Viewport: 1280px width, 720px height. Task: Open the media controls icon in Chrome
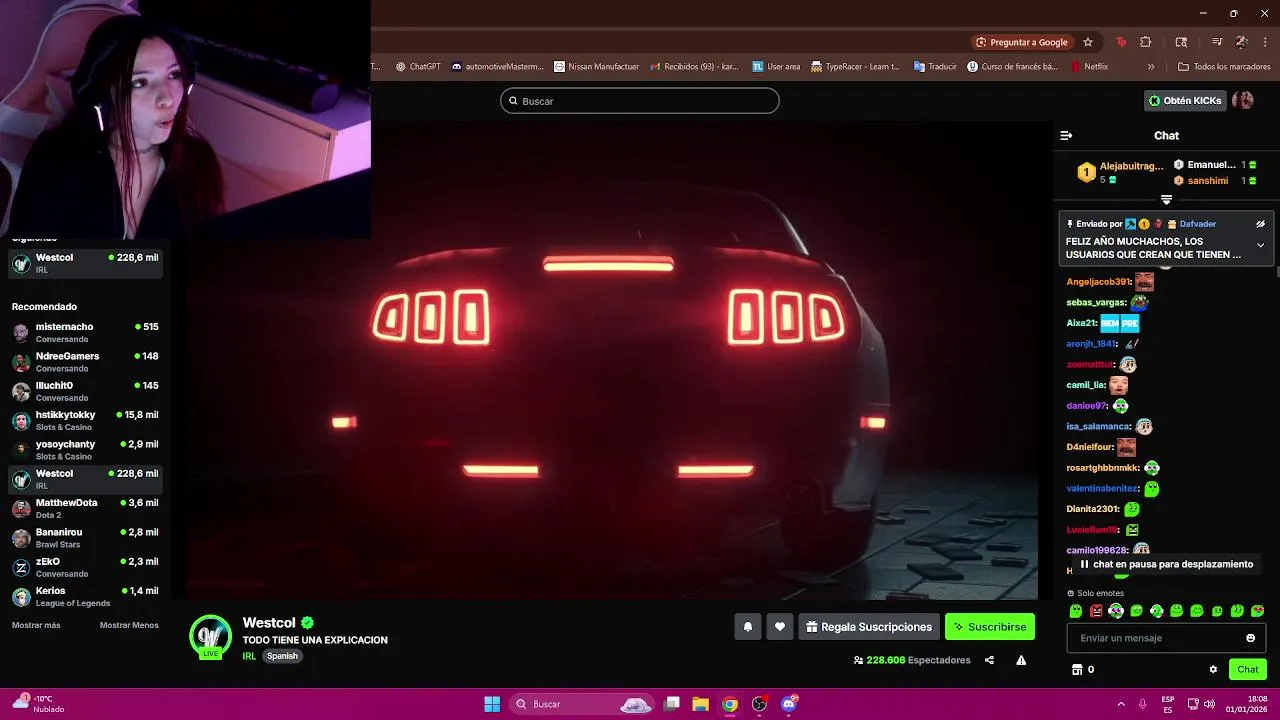click(x=1217, y=42)
